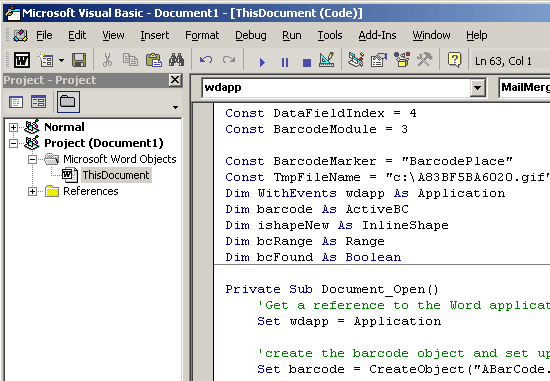Open the File menu

click(x=44, y=35)
